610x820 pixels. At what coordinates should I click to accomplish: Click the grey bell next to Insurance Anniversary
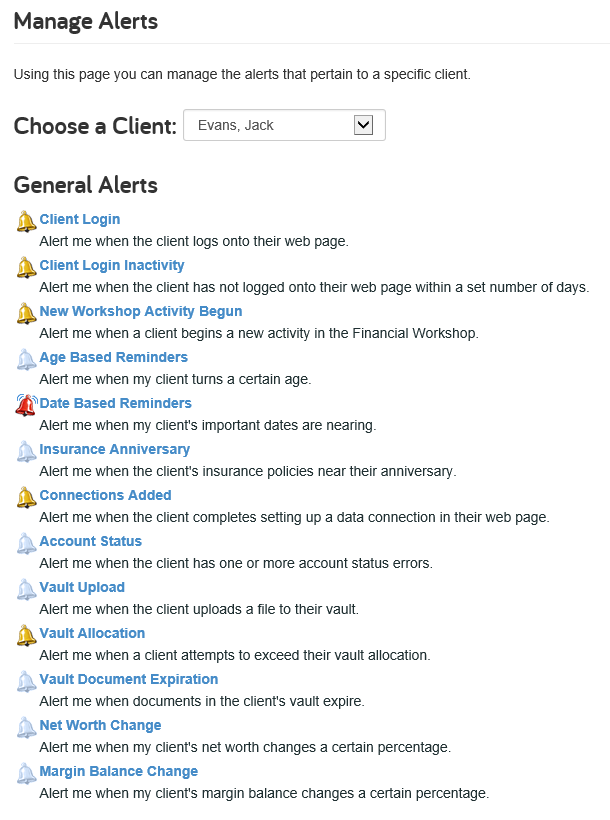[26, 451]
